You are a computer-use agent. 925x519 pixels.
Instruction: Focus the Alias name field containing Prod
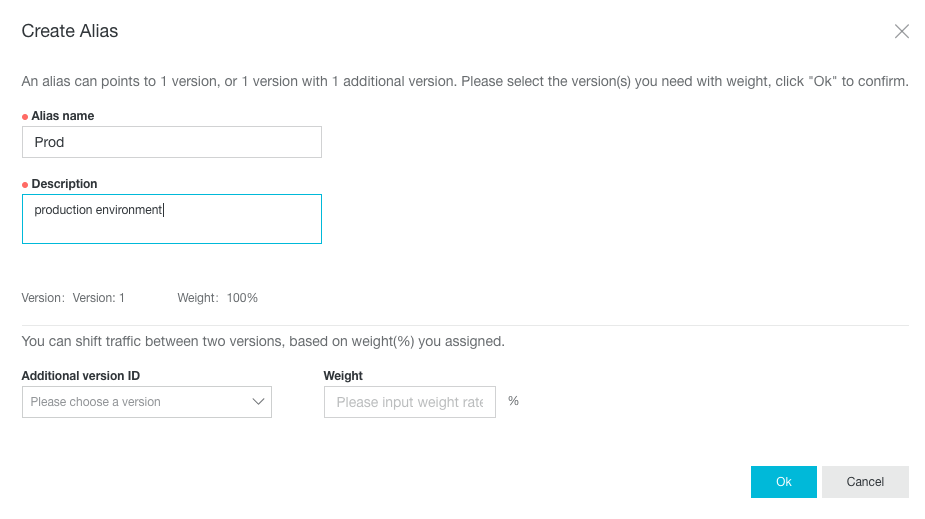point(172,142)
